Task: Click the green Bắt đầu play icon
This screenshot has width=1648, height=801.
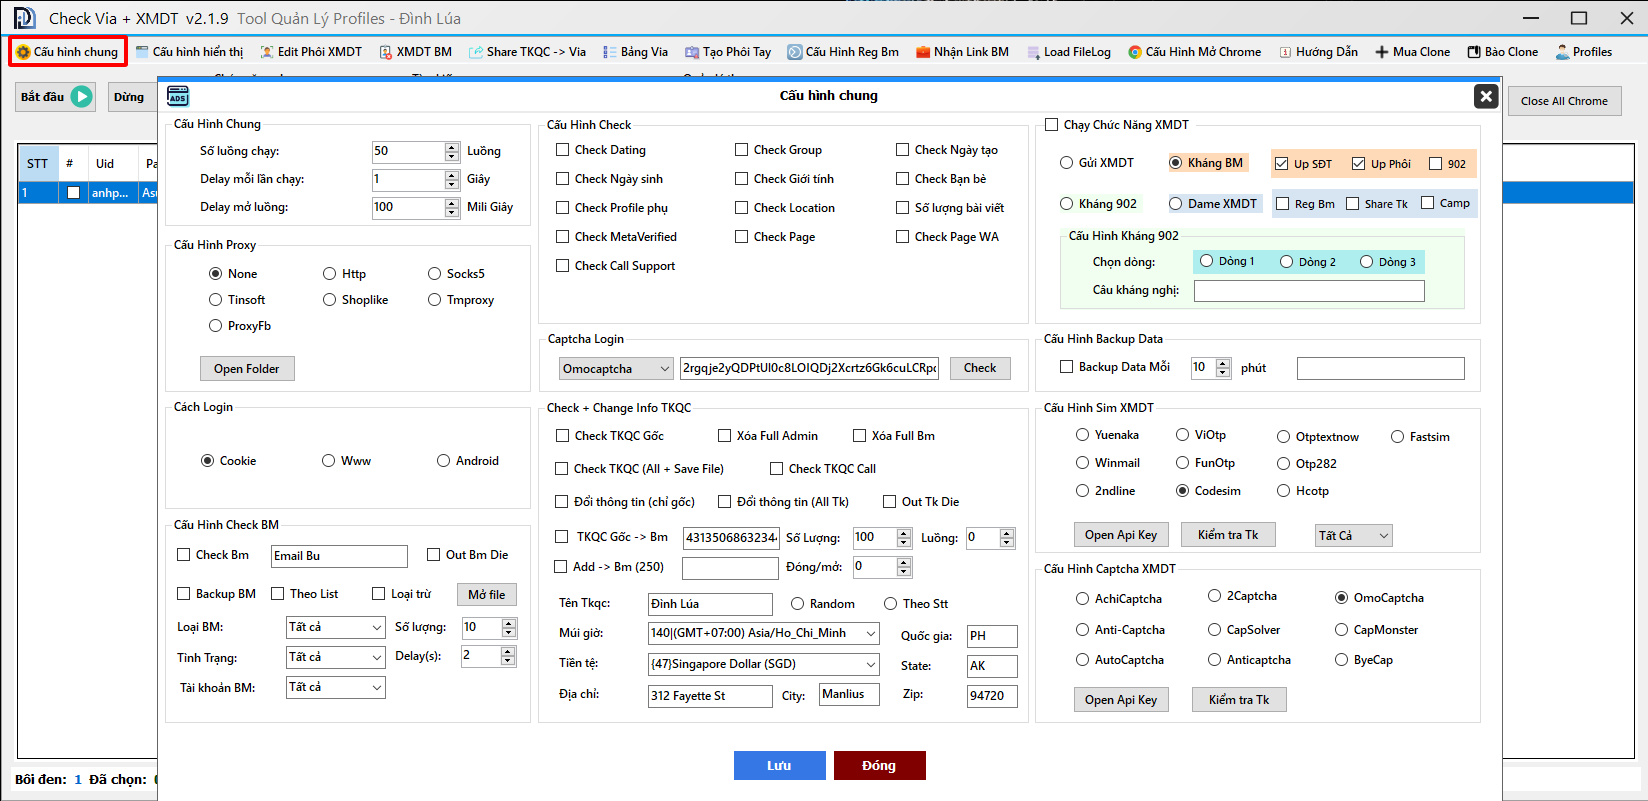Action: [82, 97]
